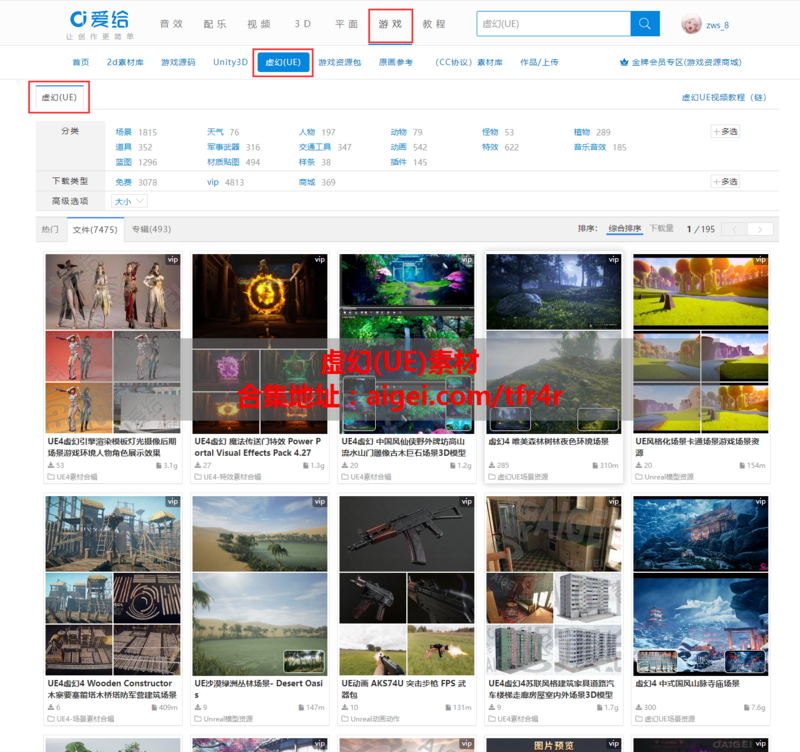Image resolution: width=800 pixels, height=752 pixels.
Task: Filter by 交通工具 category
Action: 315,147
